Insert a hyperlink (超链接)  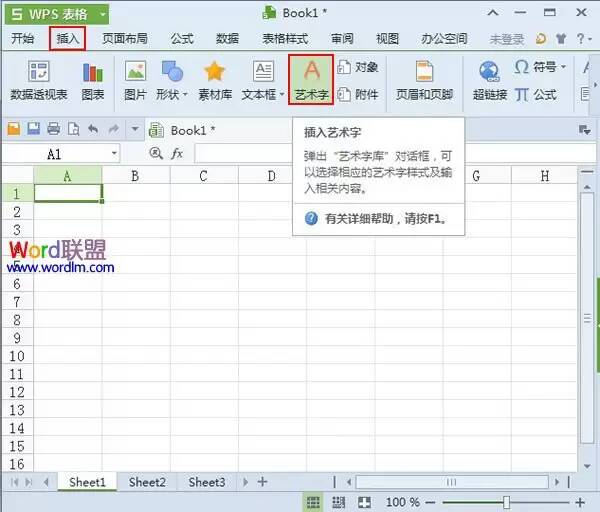click(x=490, y=81)
